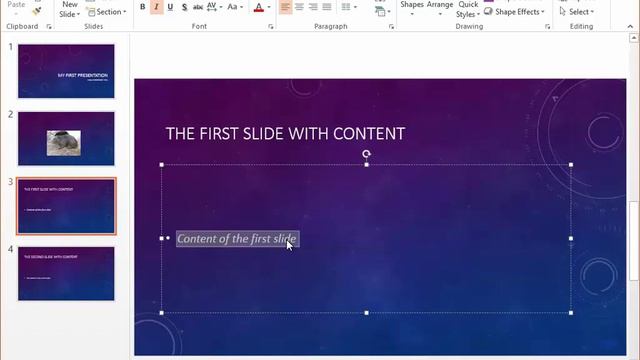Click Format Painter brush icon

coord(37,11)
